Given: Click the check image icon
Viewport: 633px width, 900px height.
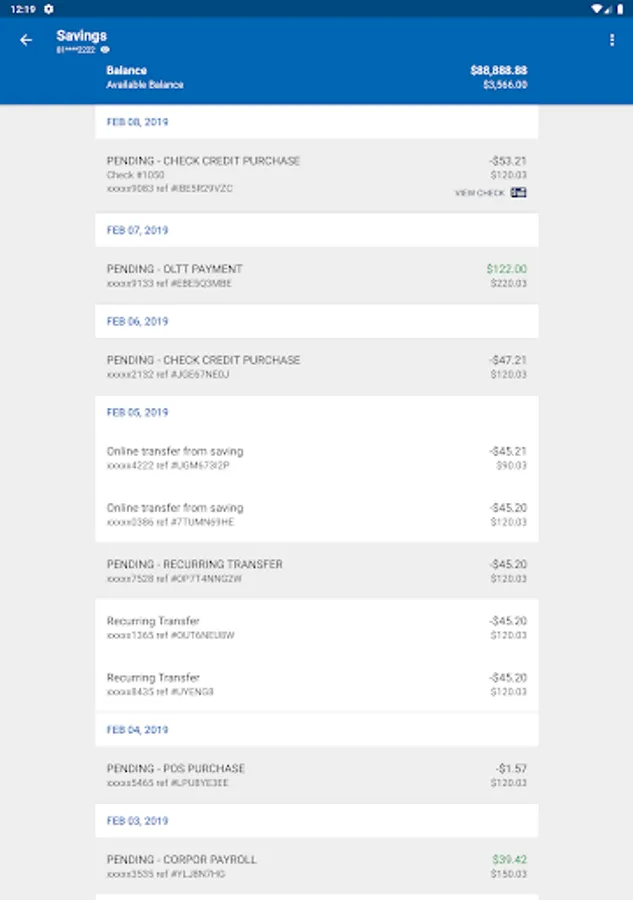Looking at the screenshot, I should click(x=518, y=192).
